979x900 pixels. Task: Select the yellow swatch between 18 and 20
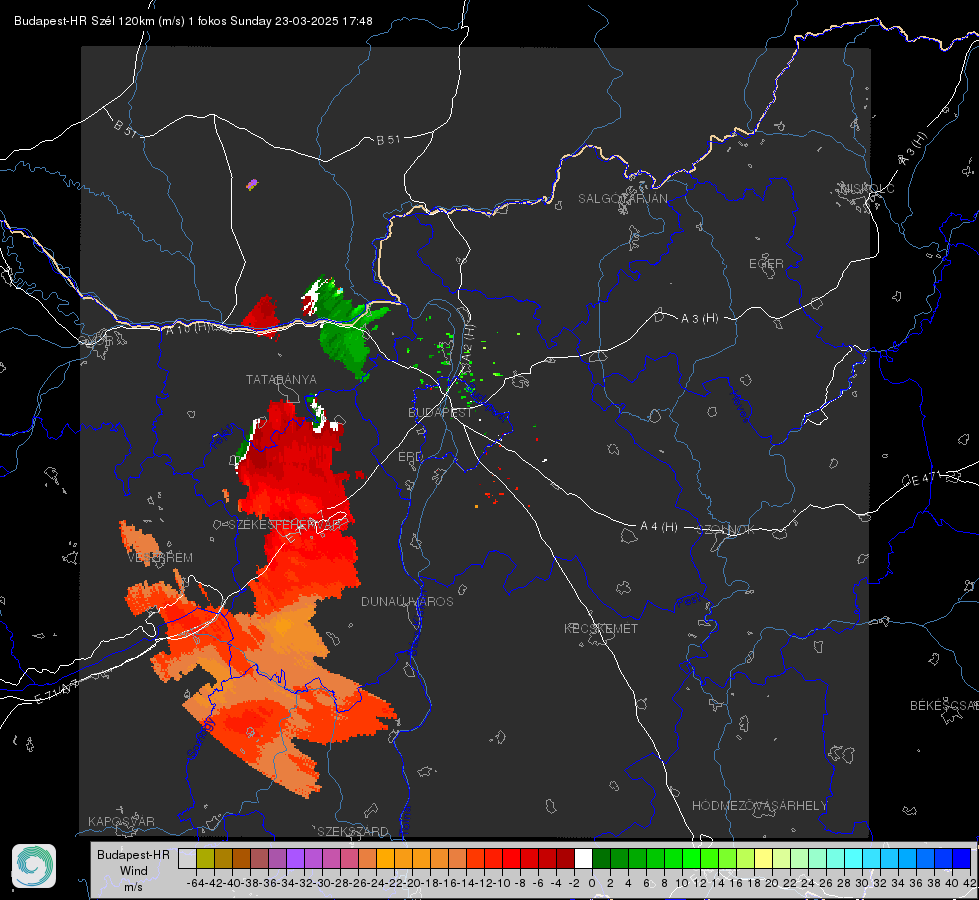(x=763, y=858)
